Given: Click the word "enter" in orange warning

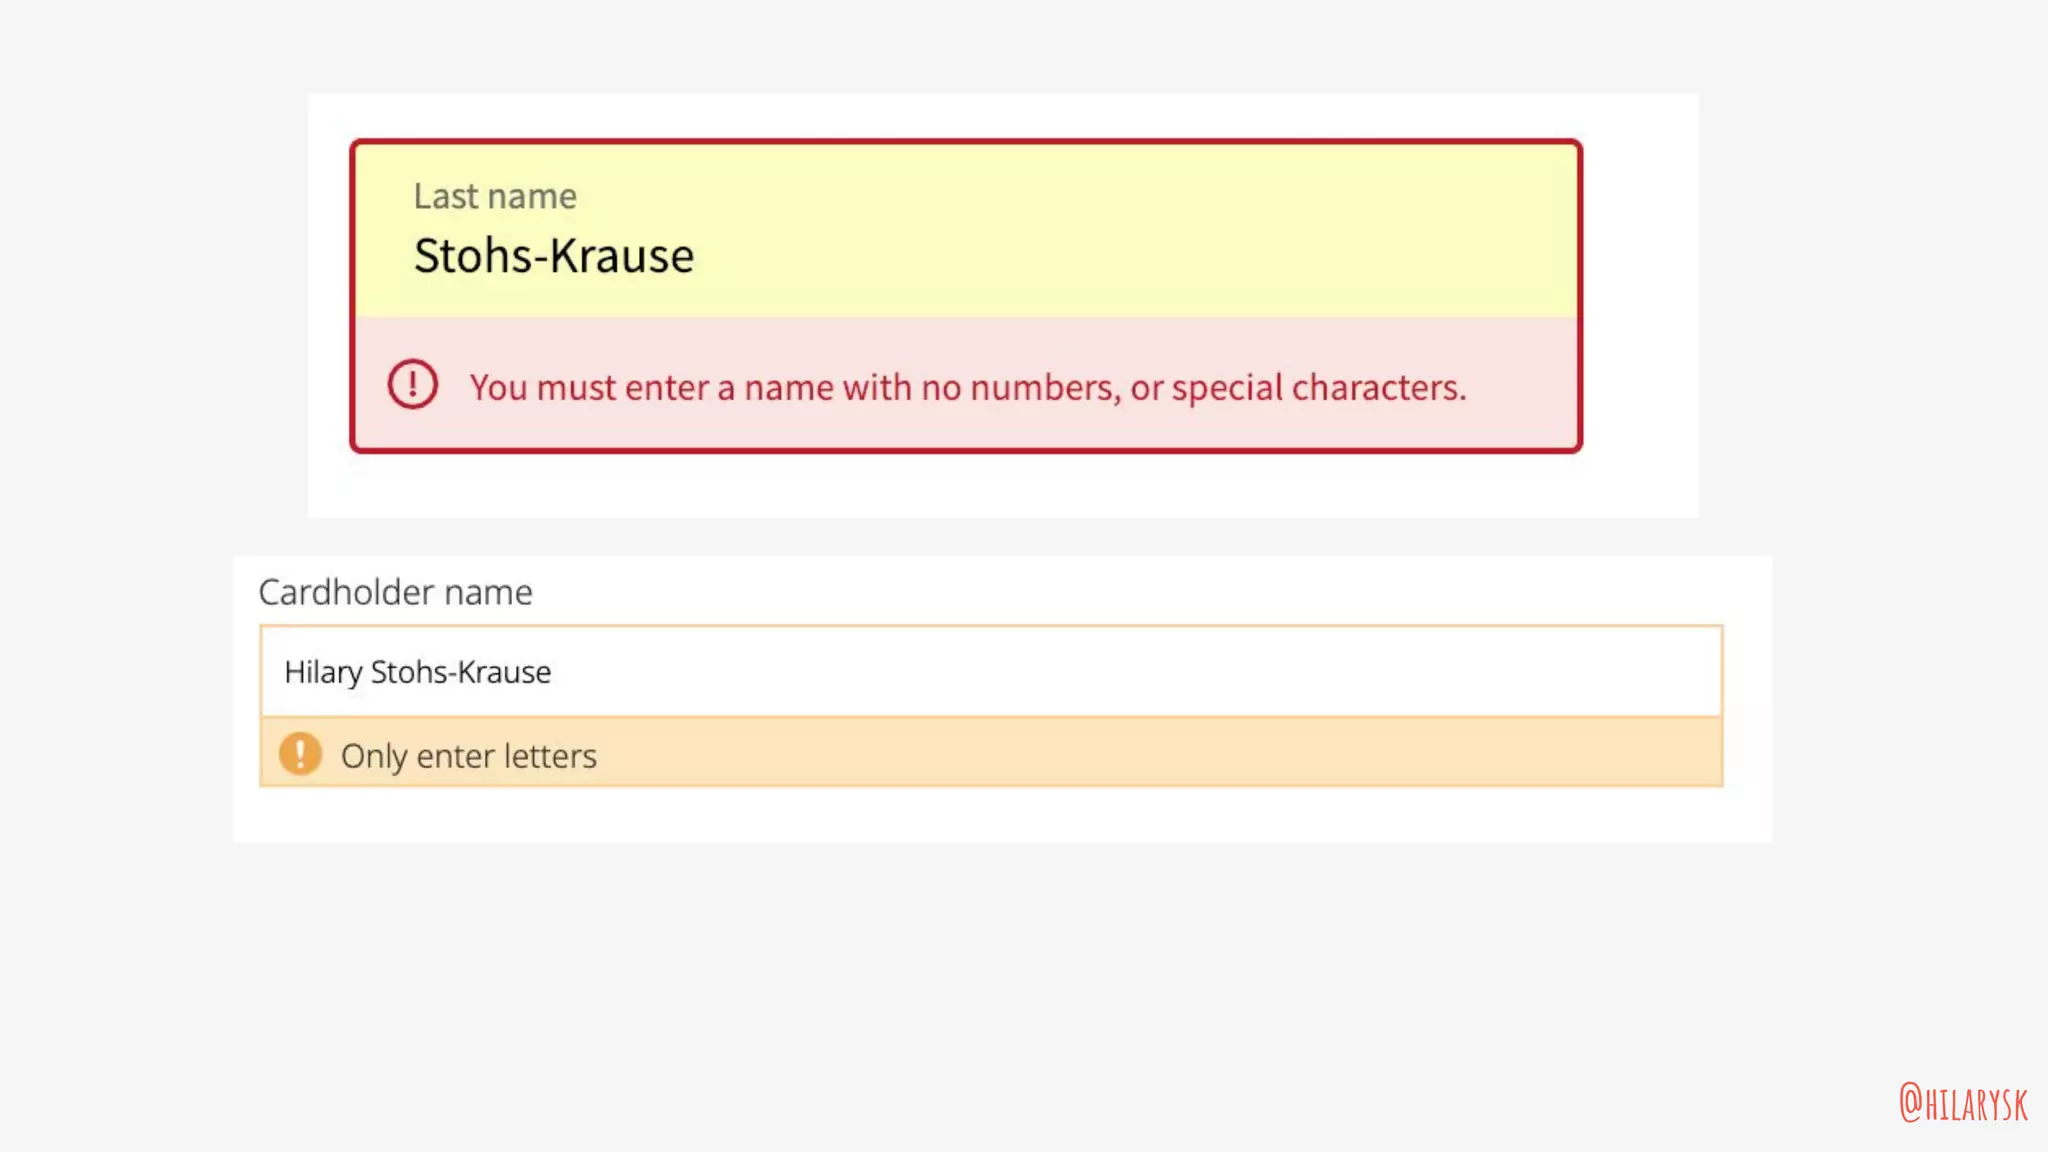Looking at the screenshot, I should (449, 757).
